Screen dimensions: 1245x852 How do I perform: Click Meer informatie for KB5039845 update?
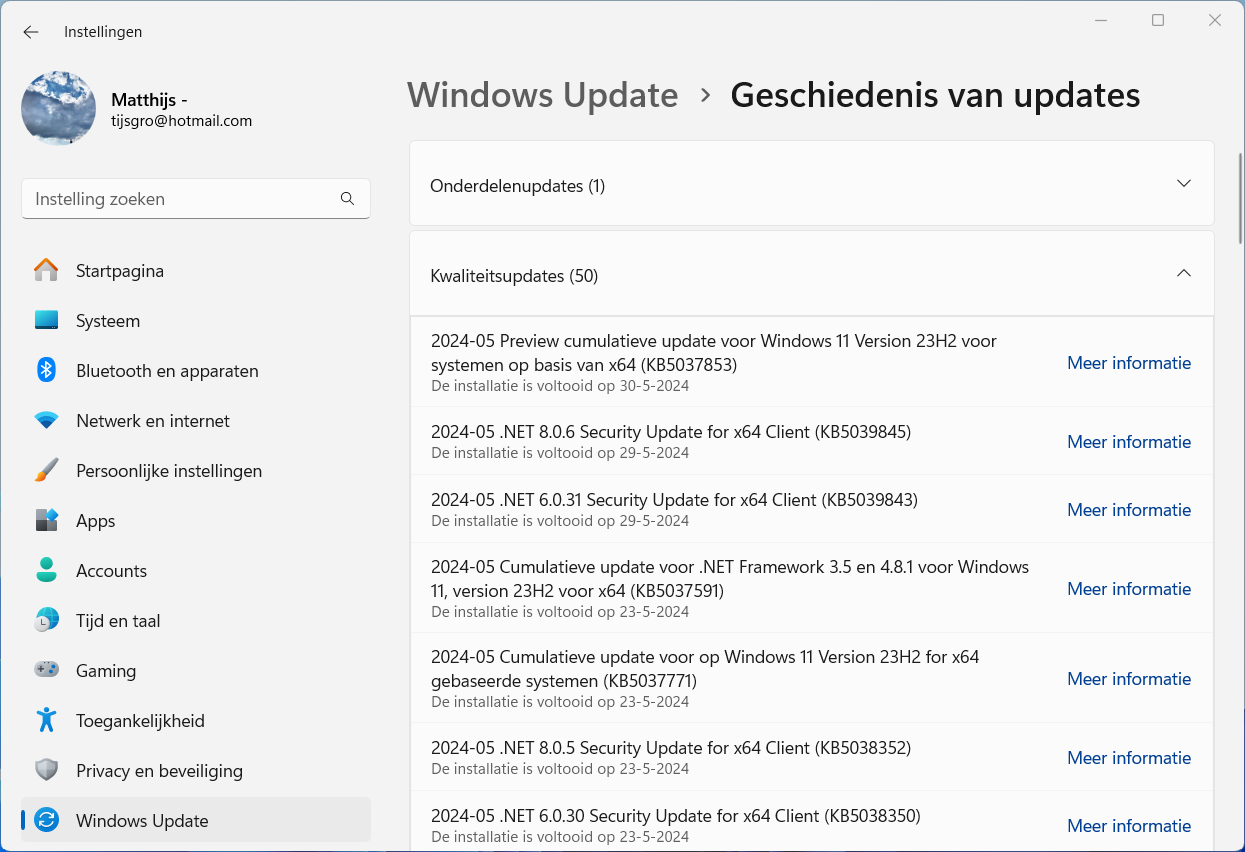pyautogui.click(x=1128, y=442)
